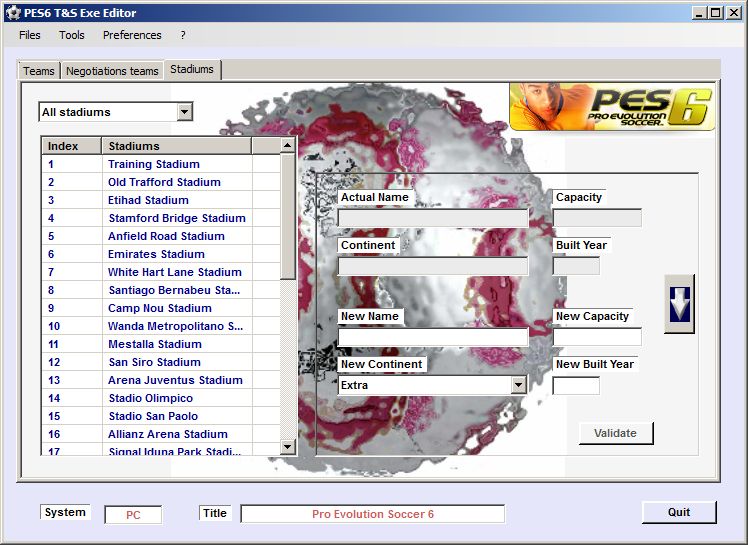
Task: Click the PC system value field
Action: click(133, 515)
